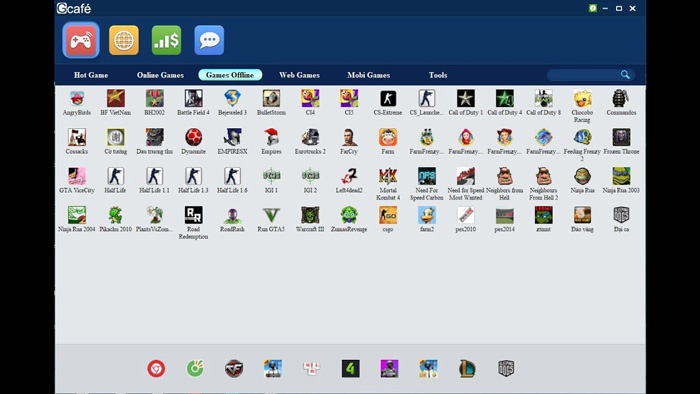700x394 pixels.
Task: Launch Neighbours From Hell 2 icon
Action: (x=543, y=176)
